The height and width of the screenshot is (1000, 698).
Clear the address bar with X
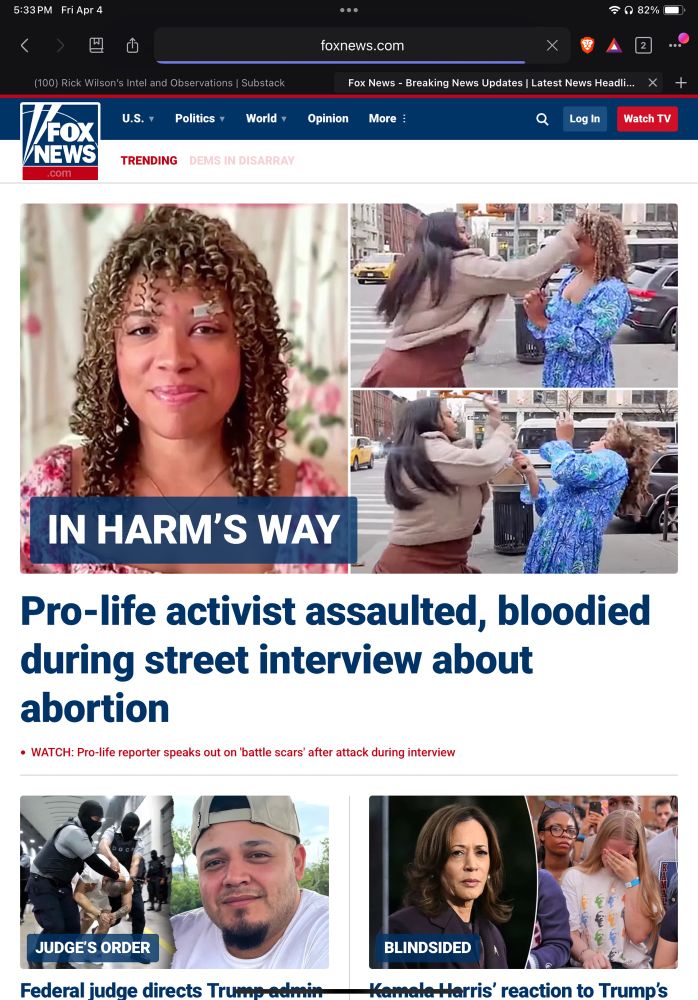(x=552, y=45)
